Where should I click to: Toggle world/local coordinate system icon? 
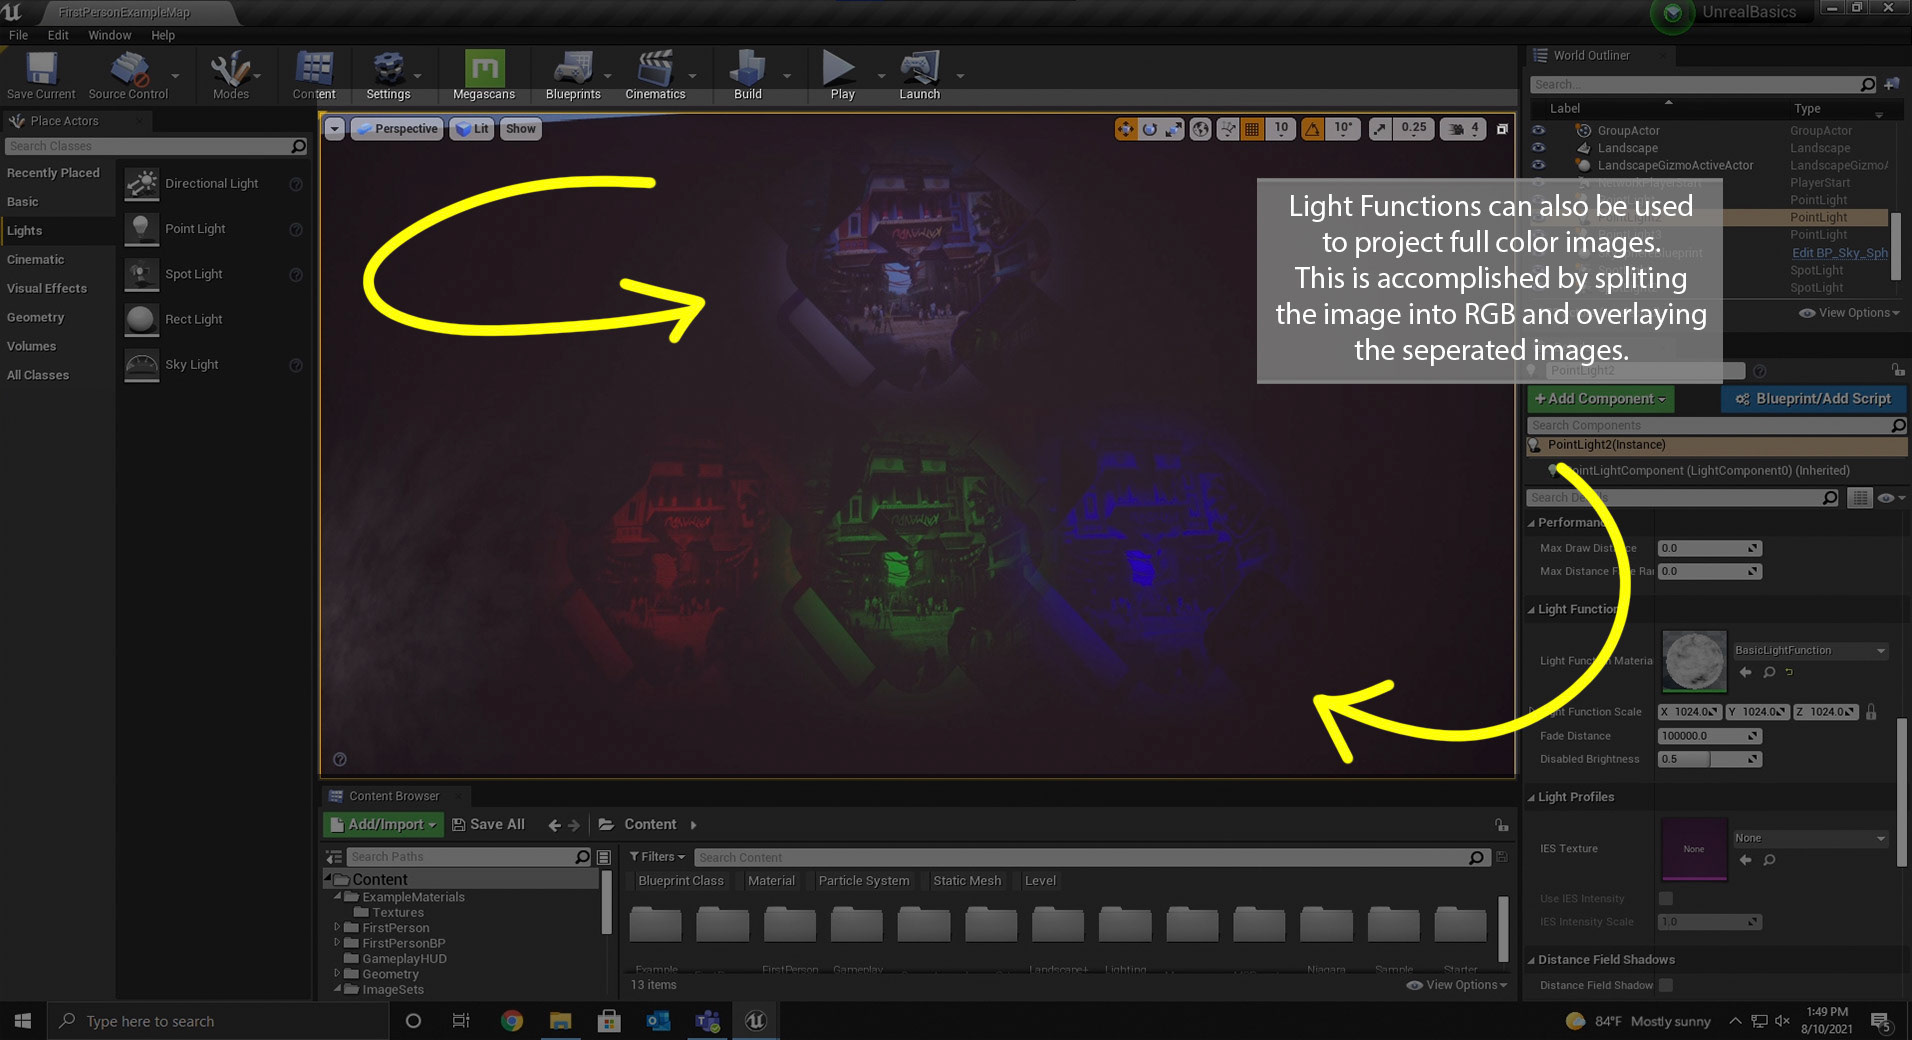tap(1201, 129)
